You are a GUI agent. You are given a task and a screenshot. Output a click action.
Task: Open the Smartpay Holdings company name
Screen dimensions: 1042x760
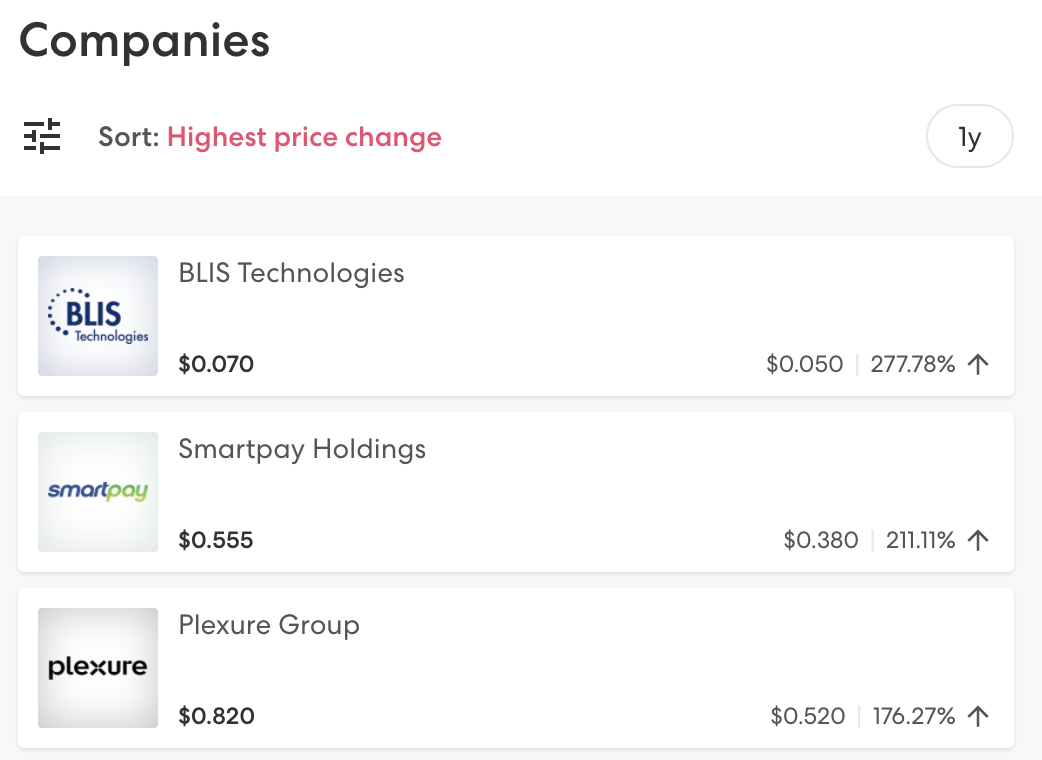(302, 449)
